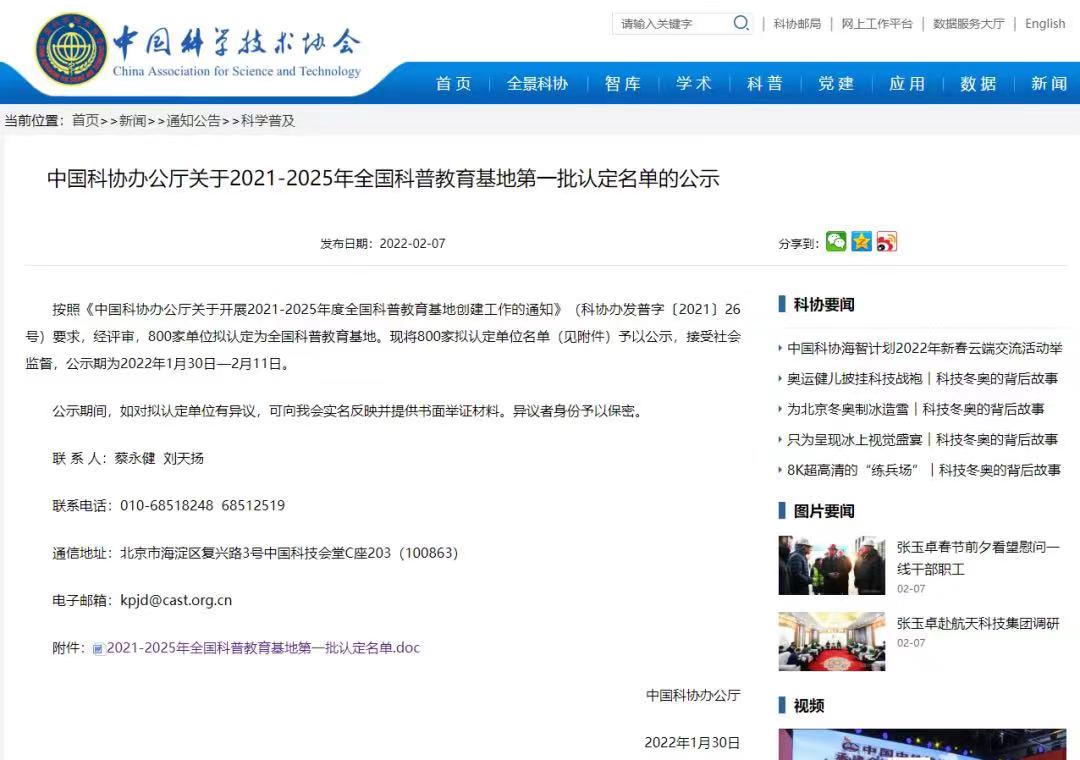Open 数据 navigation item
1080x760 pixels.
point(978,84)
